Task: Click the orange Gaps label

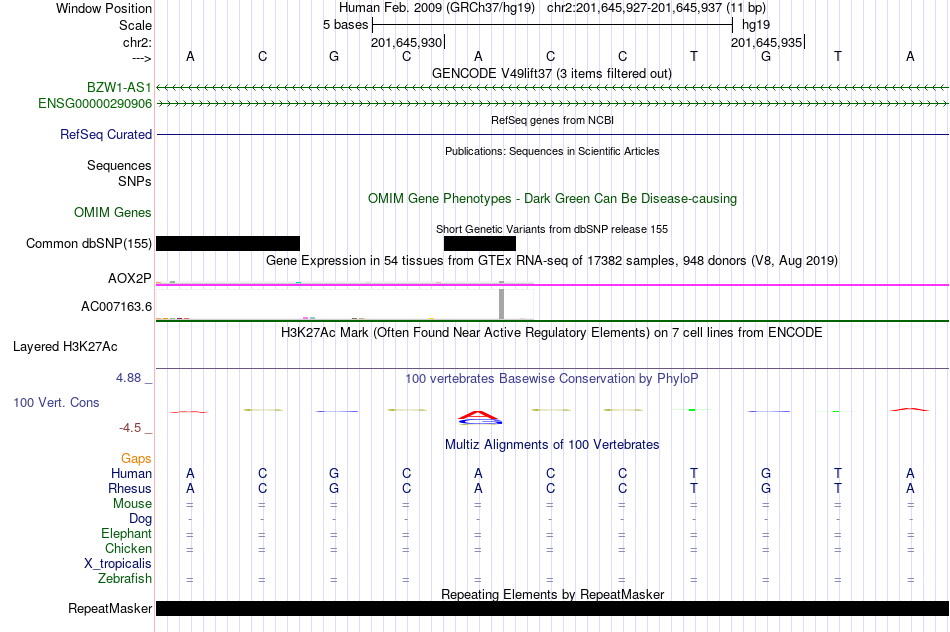Action: coord(136,459)
